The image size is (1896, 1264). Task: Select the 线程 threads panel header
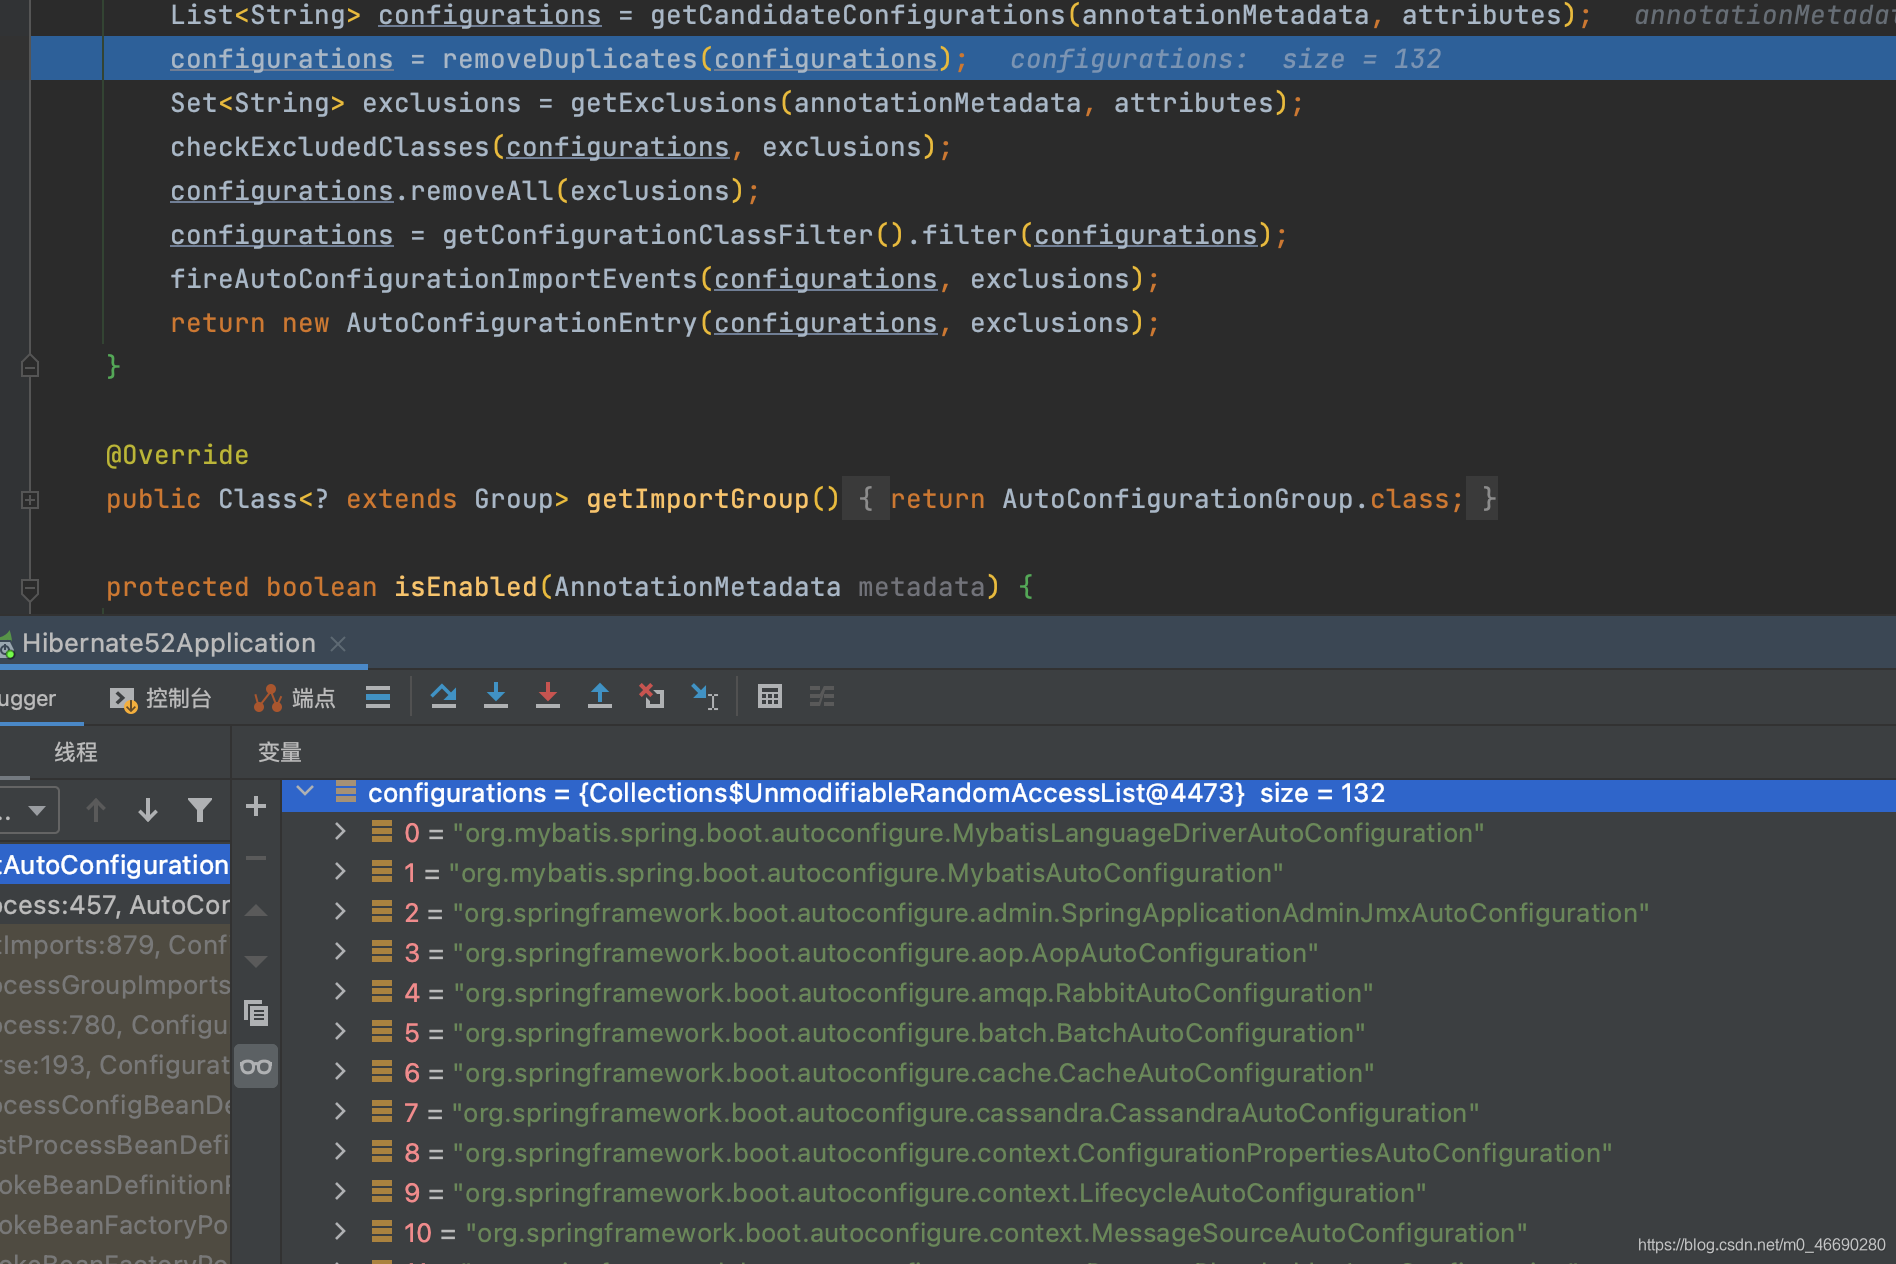tap(76, 752)
